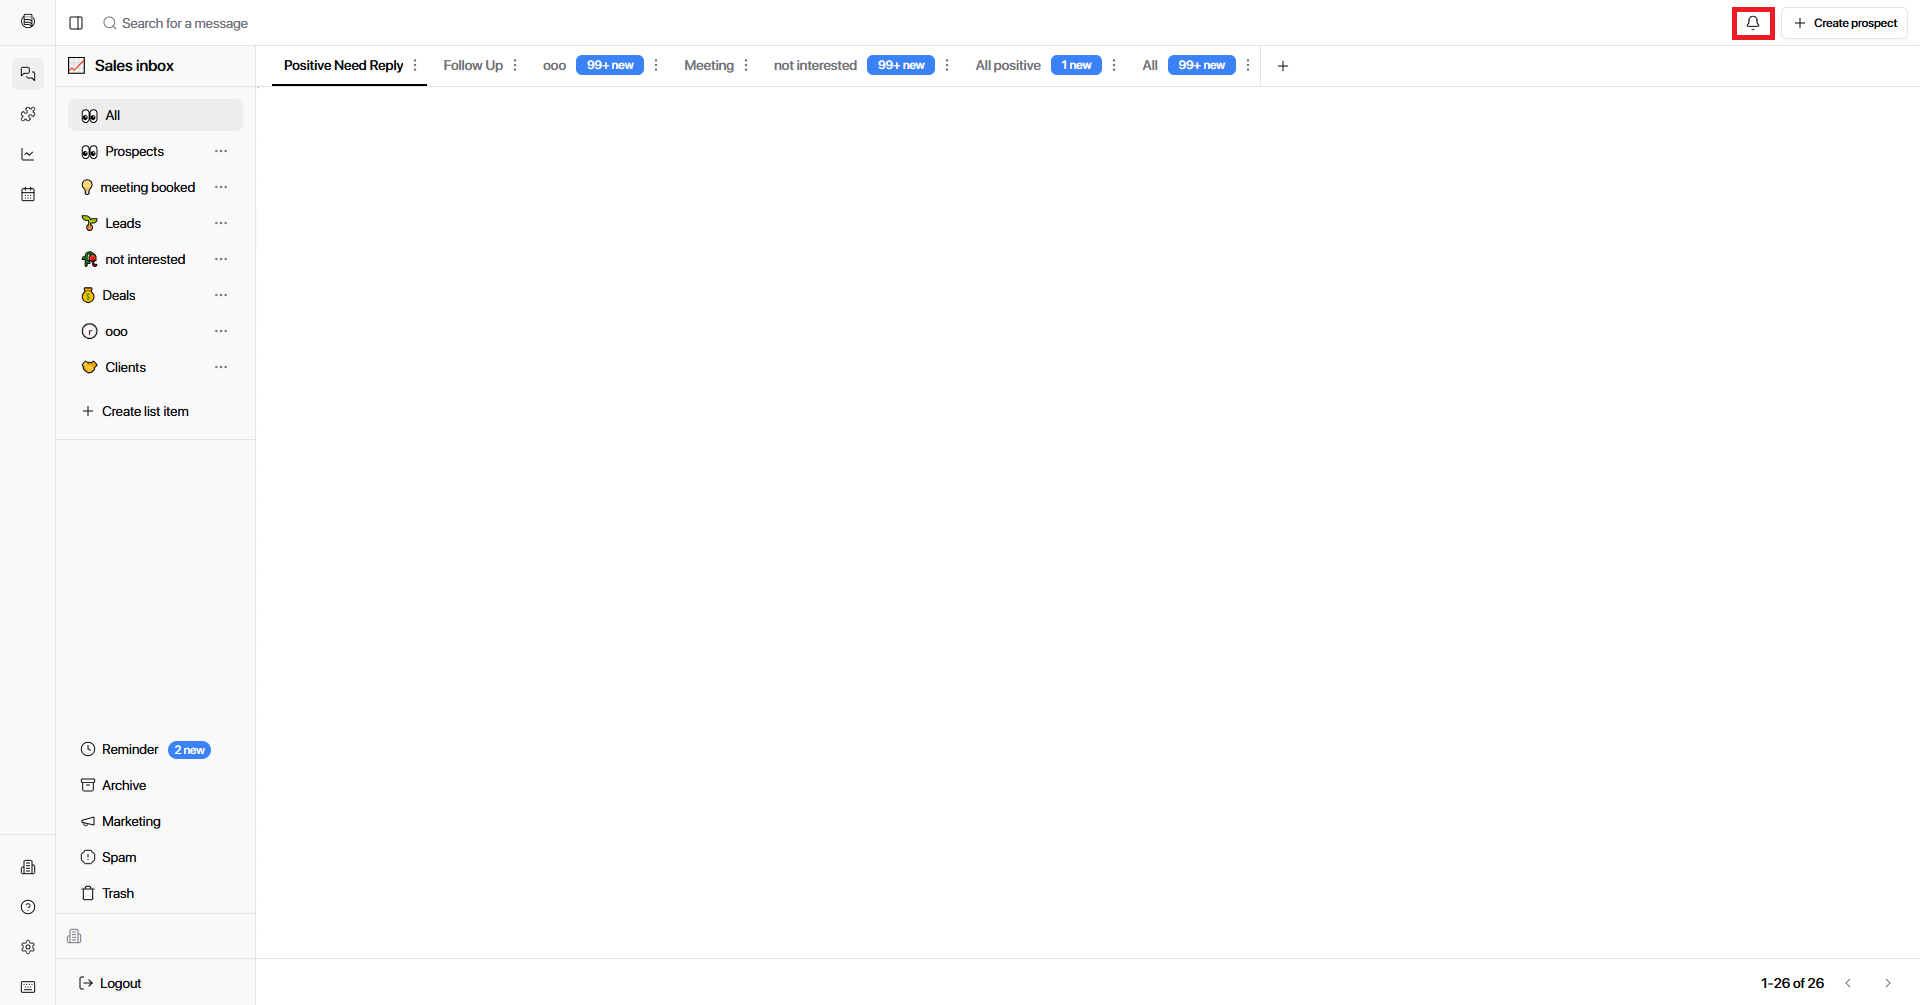Viewport: 1920px width, 1005px height.
Task: Switch to Positive Need Reply tab
Action: click(343, 65)
